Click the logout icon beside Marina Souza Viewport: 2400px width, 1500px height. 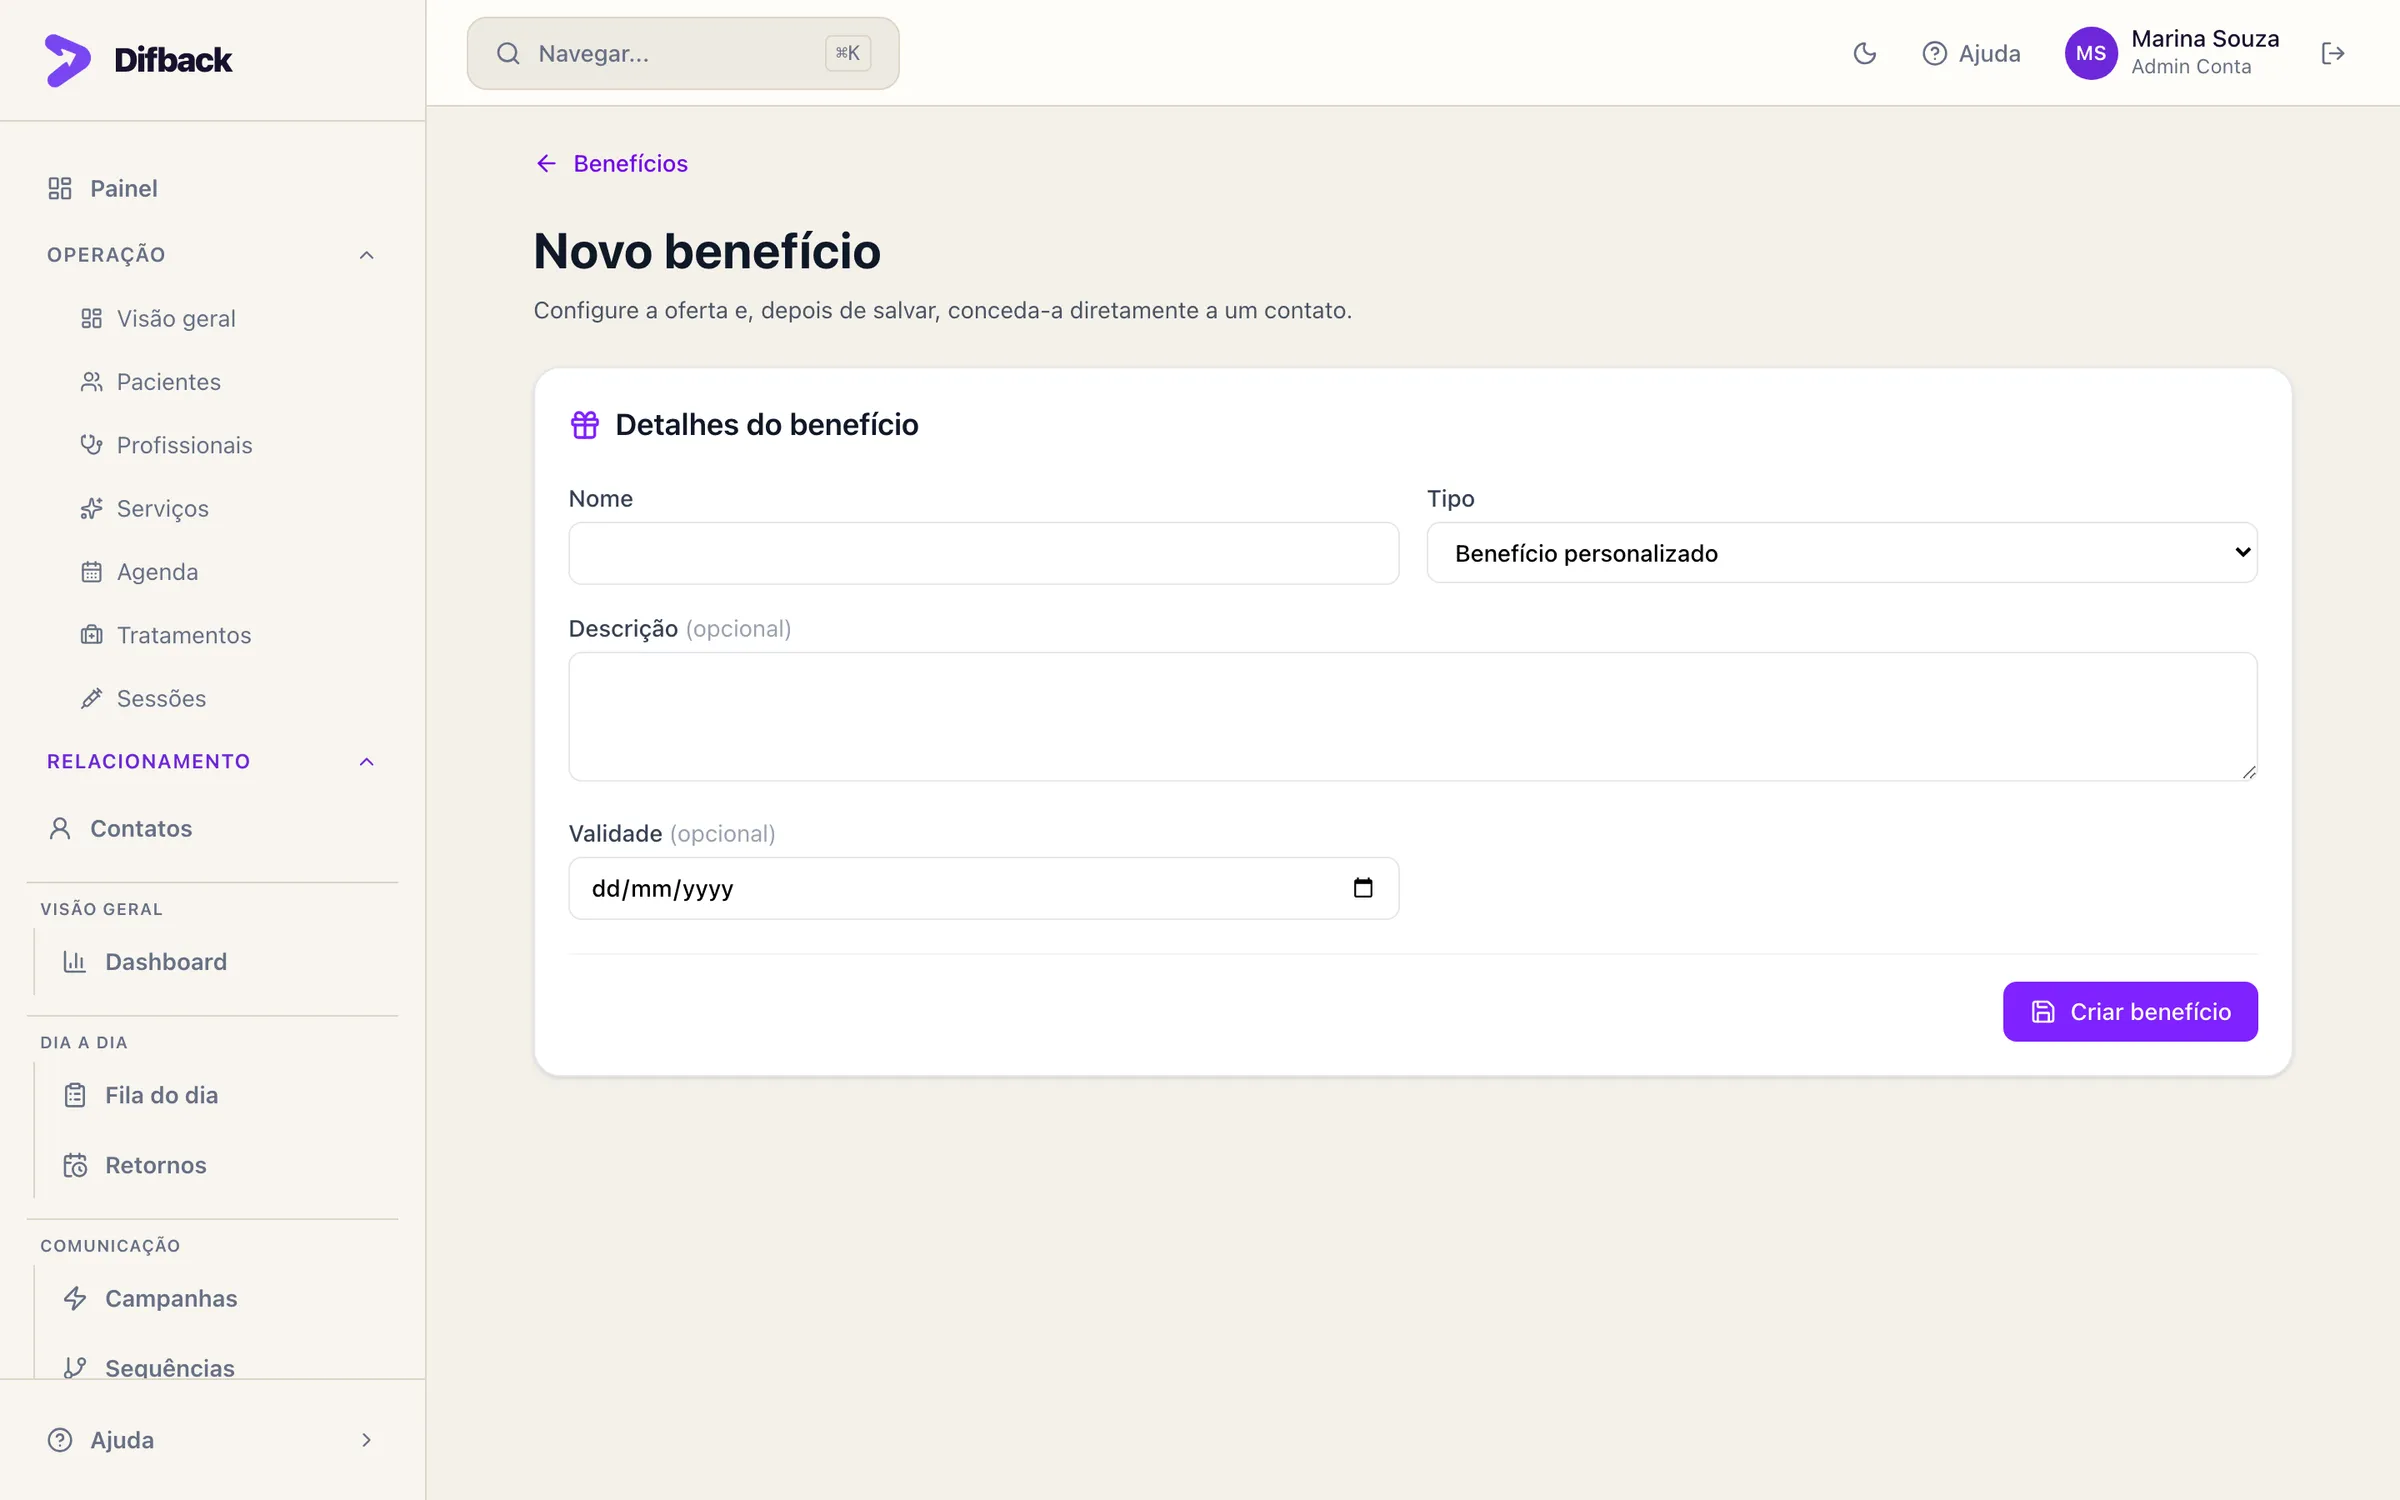[2332, 54]
